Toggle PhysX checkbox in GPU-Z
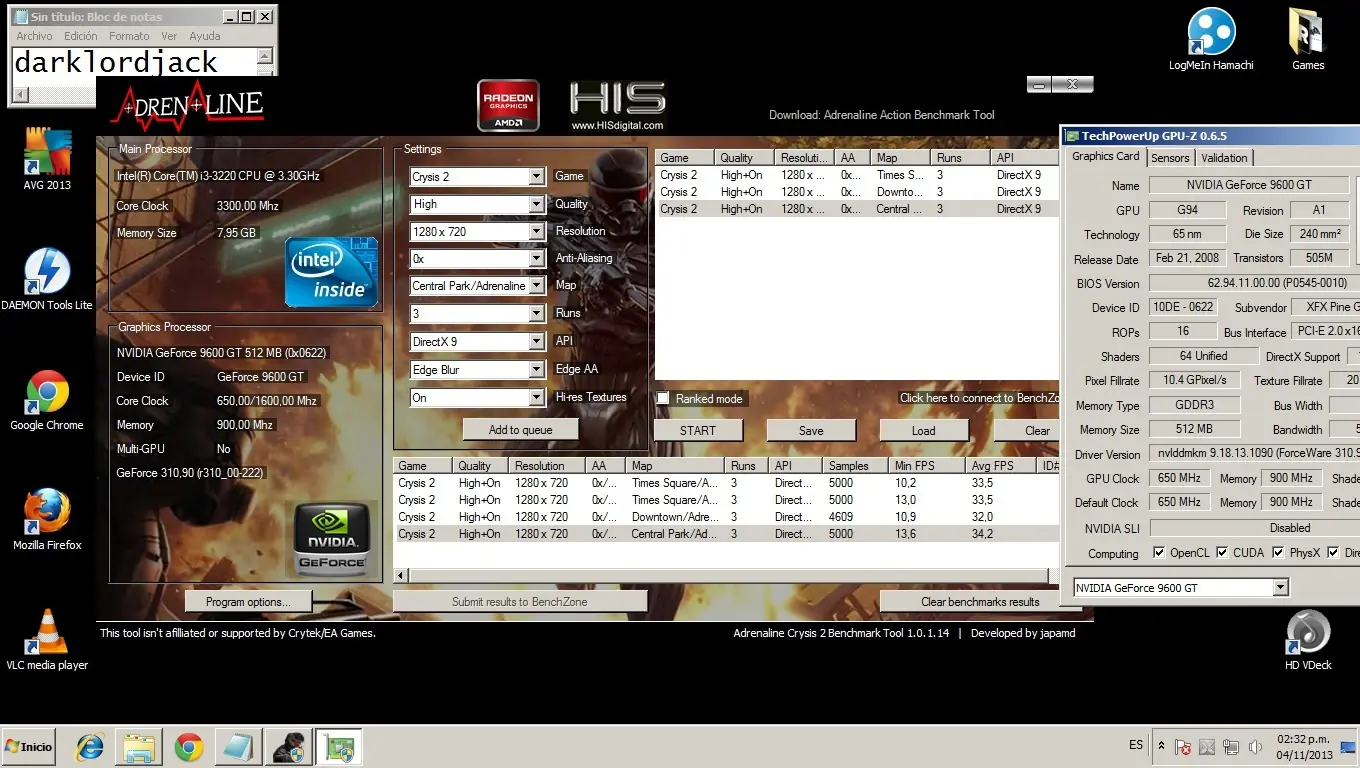Viewport: 1360px width, 768px height. tap(1278, 552)
